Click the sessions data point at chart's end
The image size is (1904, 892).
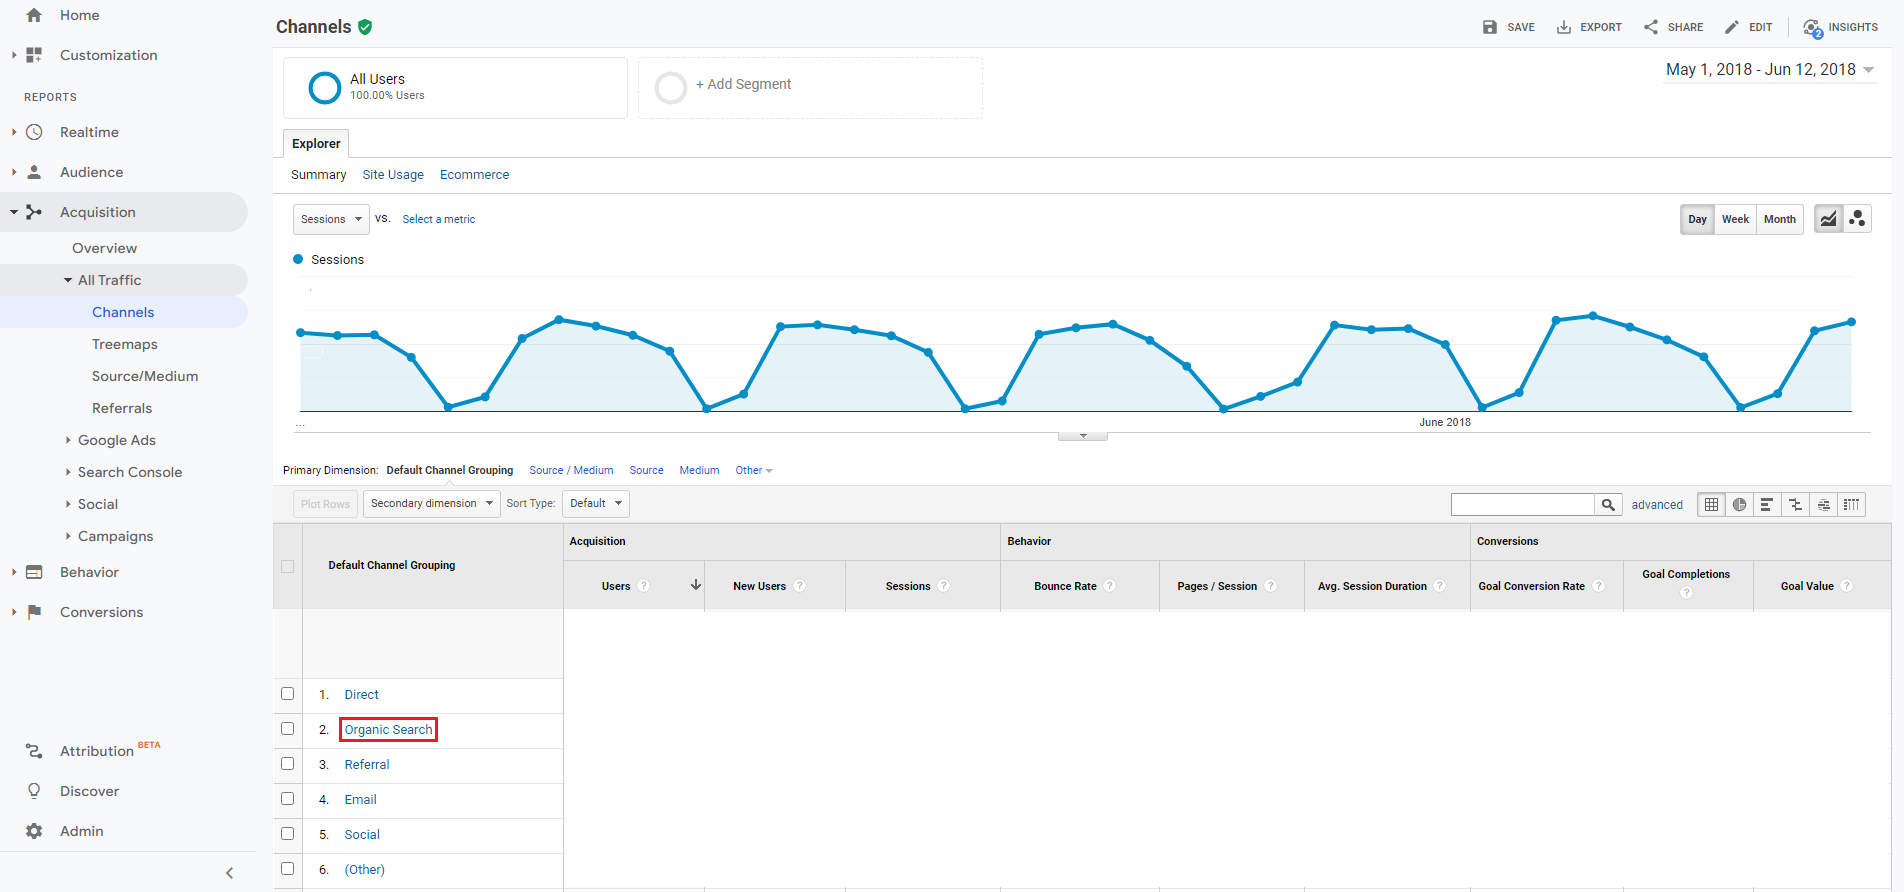[x=1851, y=322]
